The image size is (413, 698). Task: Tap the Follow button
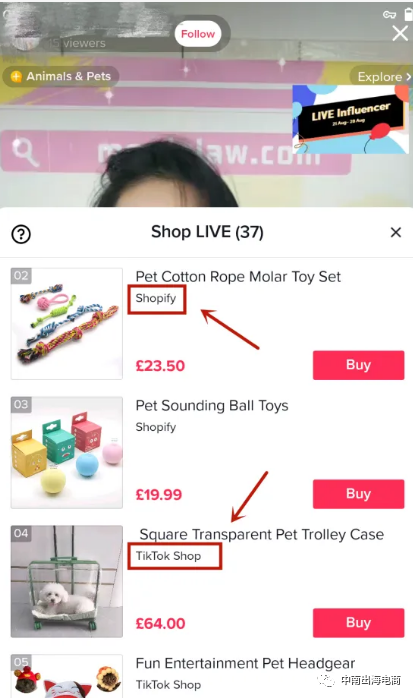[198, 34]
